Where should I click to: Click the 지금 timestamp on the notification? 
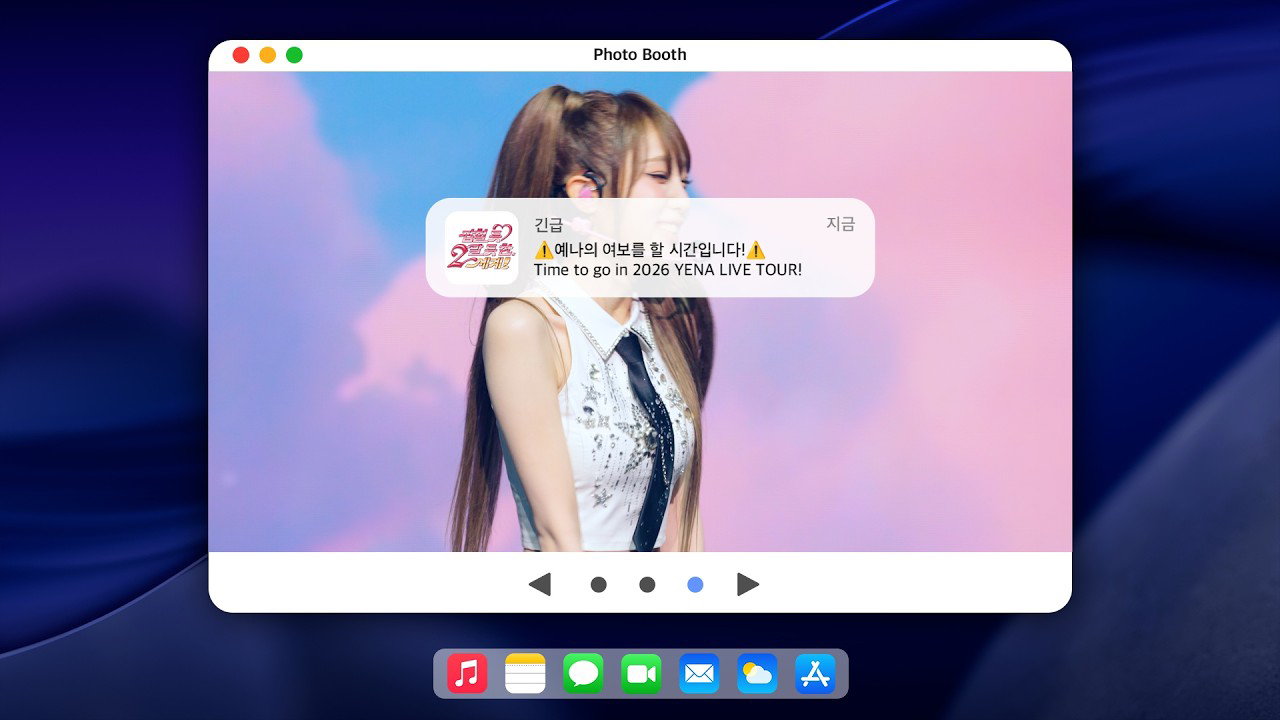click(x=839, y=226)
